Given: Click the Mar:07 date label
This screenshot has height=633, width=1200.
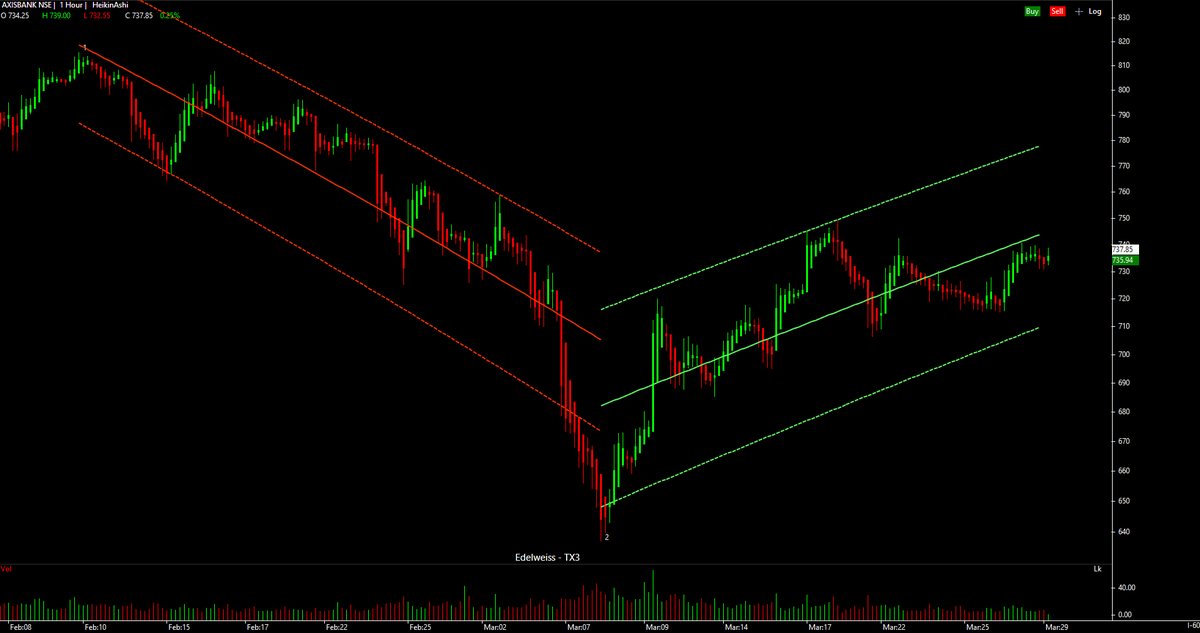Looking at the screenshot, I should point(579,627).
